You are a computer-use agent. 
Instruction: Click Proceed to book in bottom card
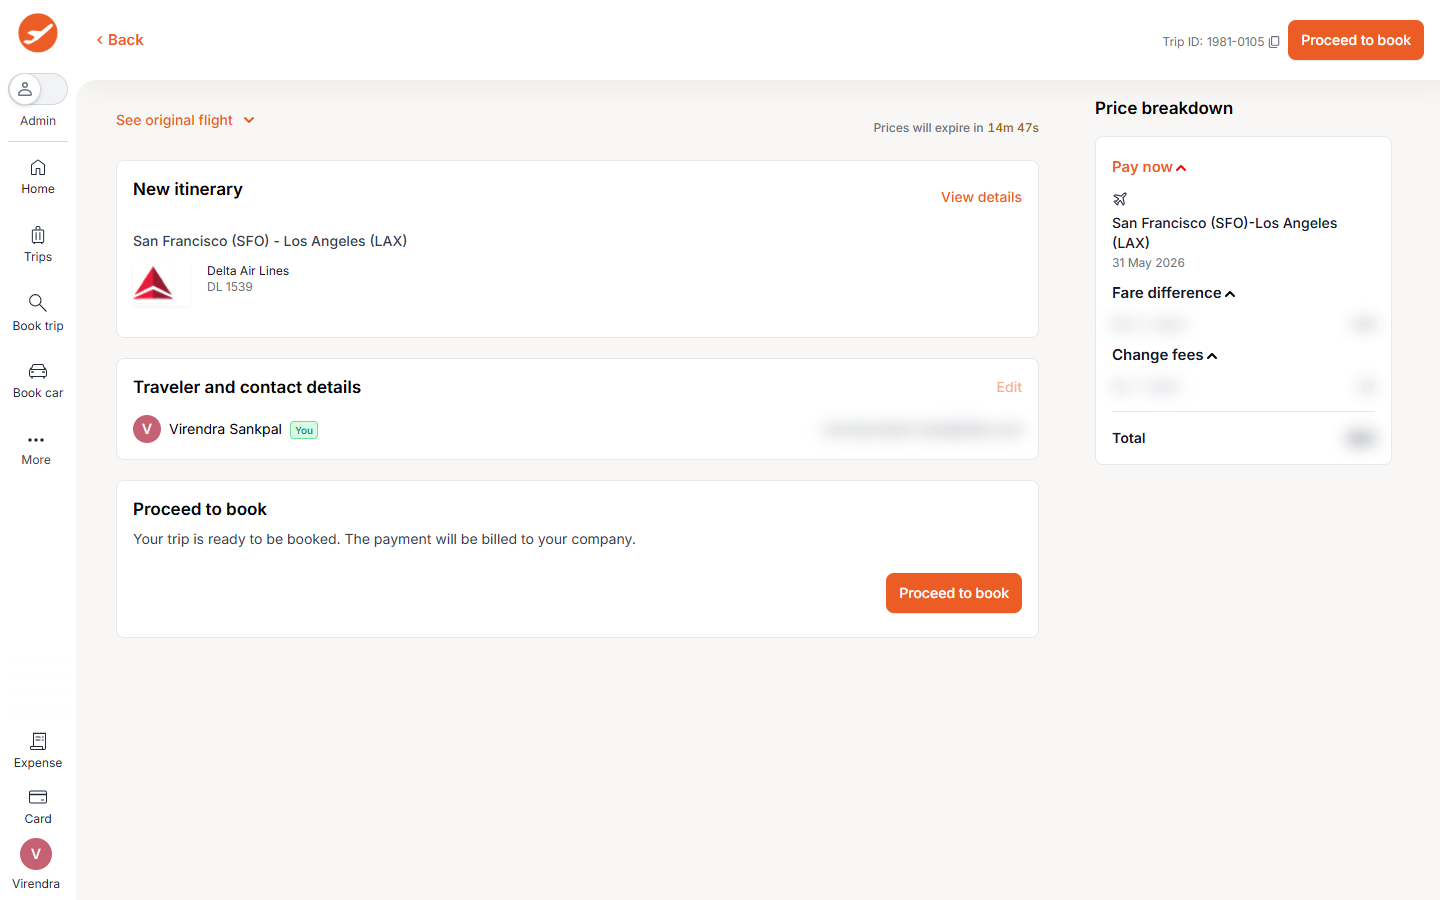953,593
